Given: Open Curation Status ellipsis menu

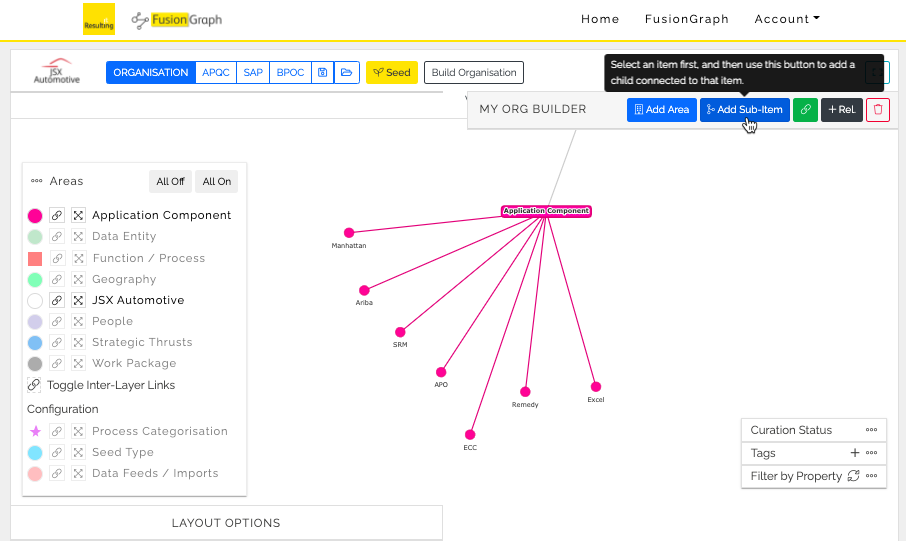Looking at the screenshot, I should tap(871, 429).
